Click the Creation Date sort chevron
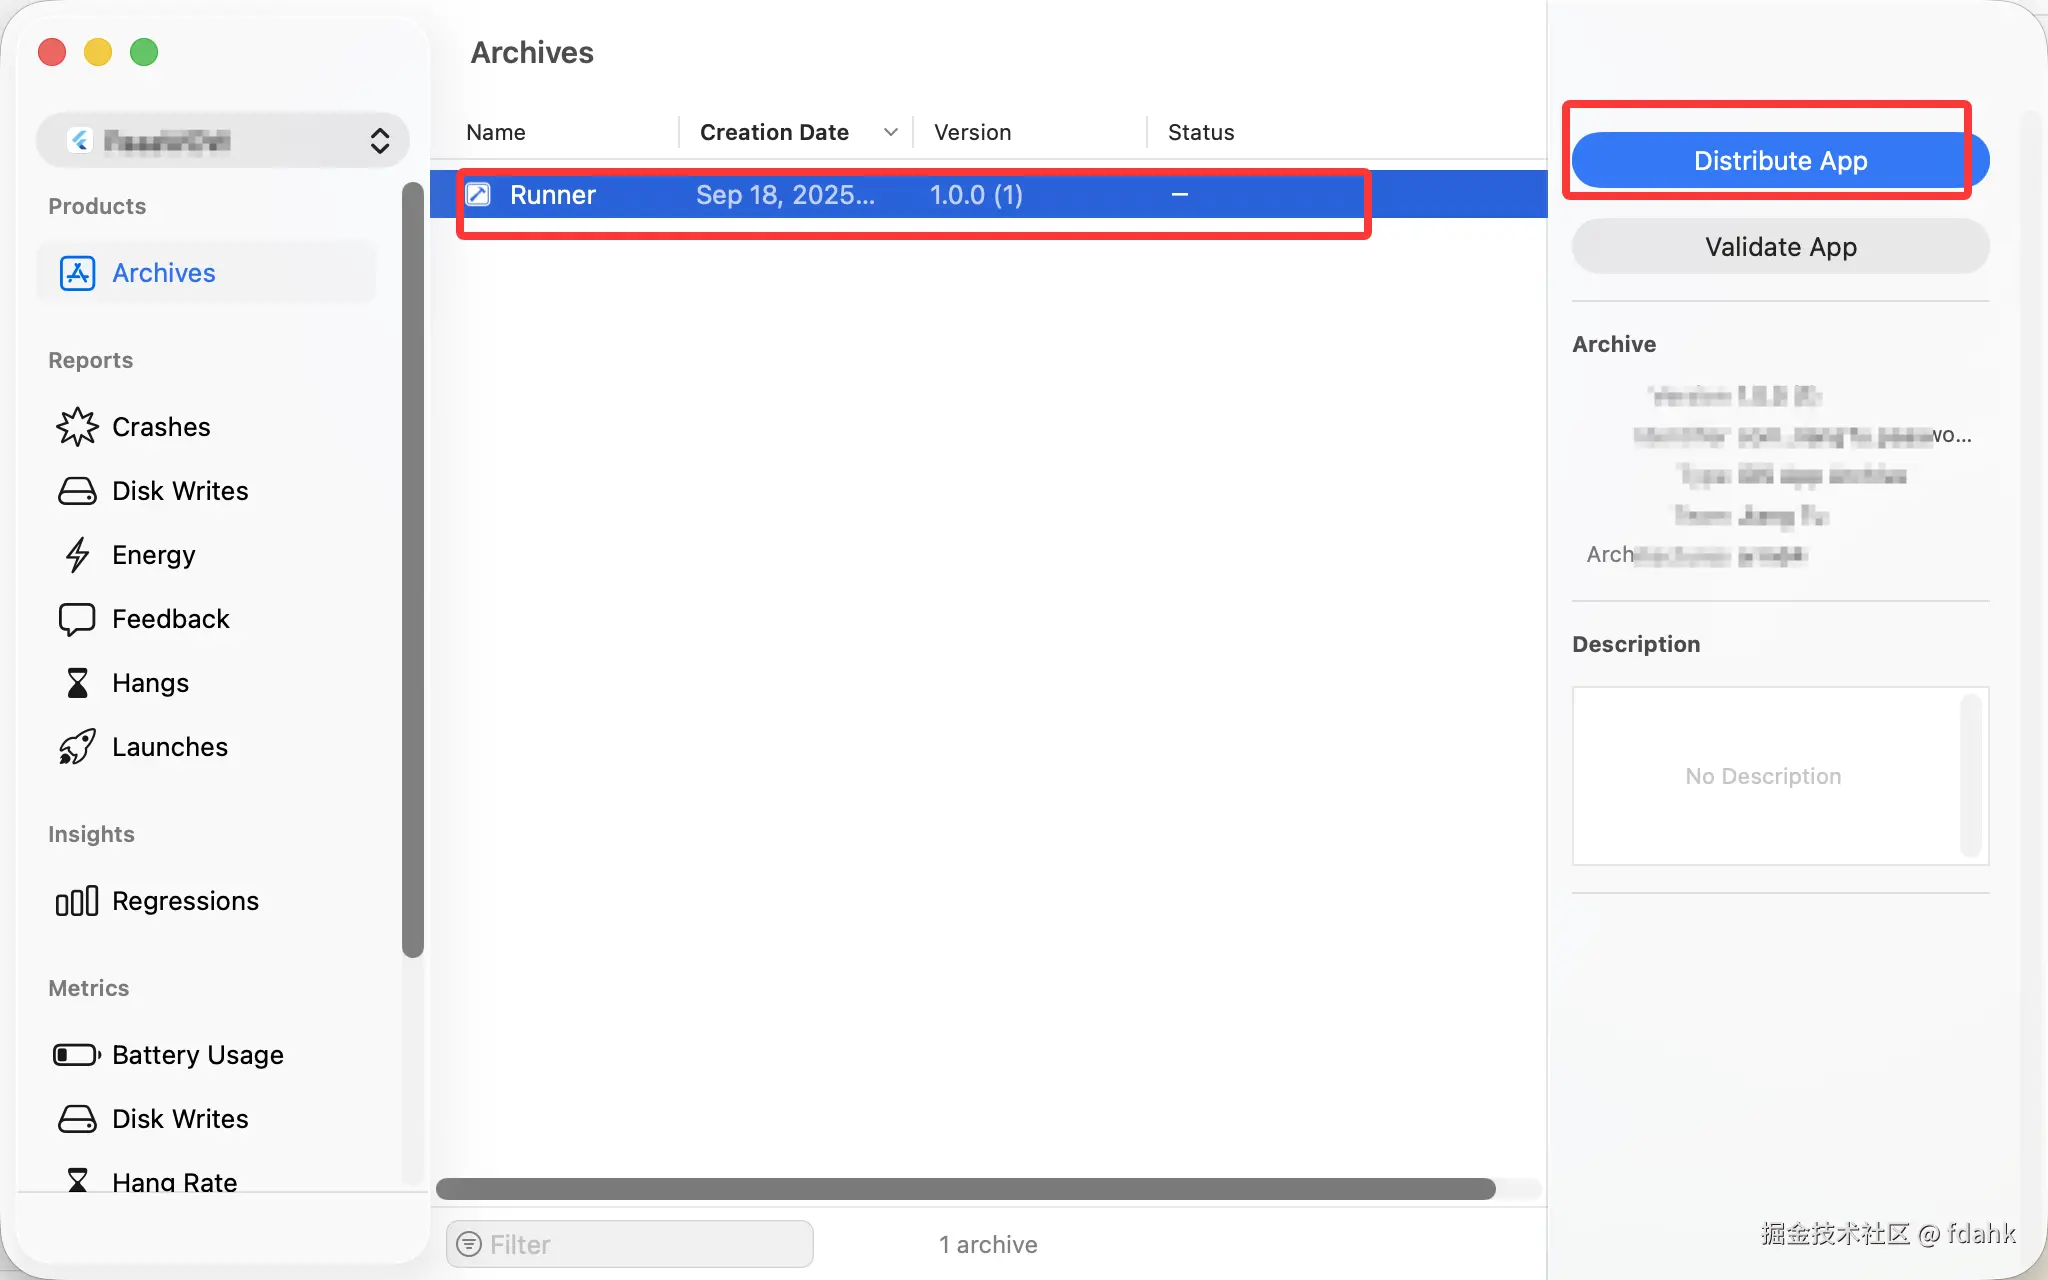This screenshot has height=1280, width=2048. click(890, 132)
